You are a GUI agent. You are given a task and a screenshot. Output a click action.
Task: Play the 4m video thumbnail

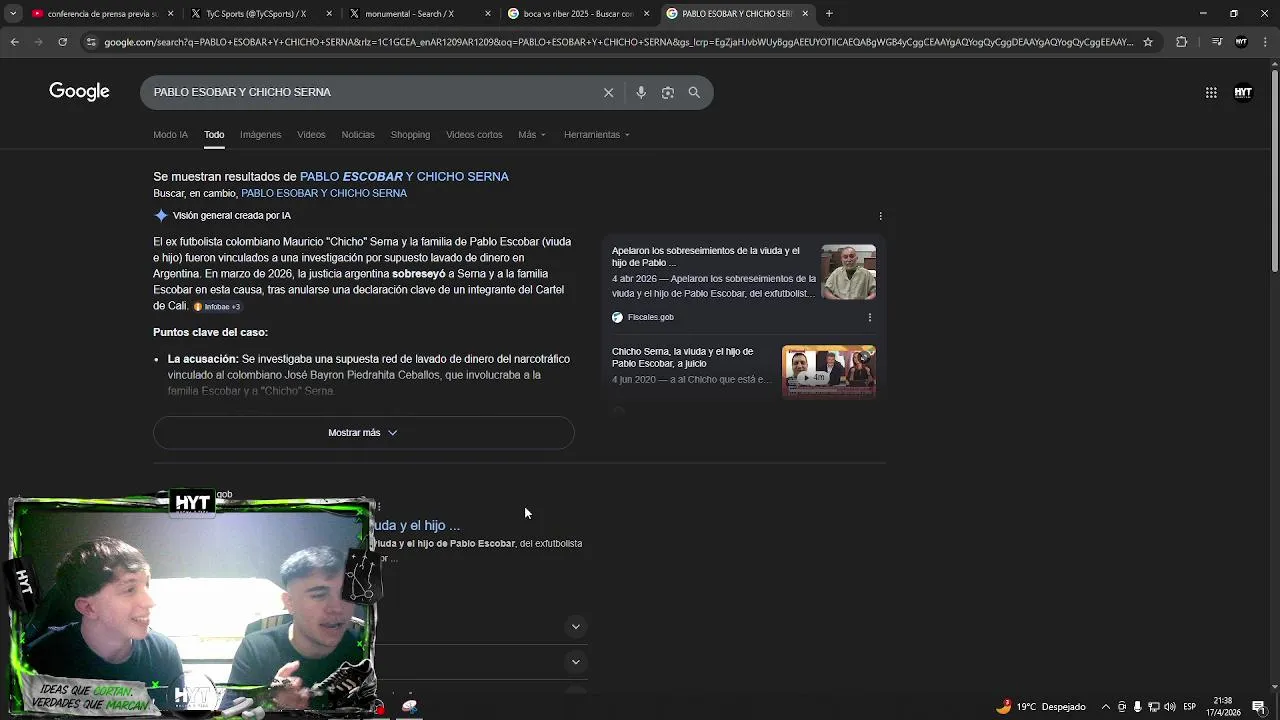point(829,371)
